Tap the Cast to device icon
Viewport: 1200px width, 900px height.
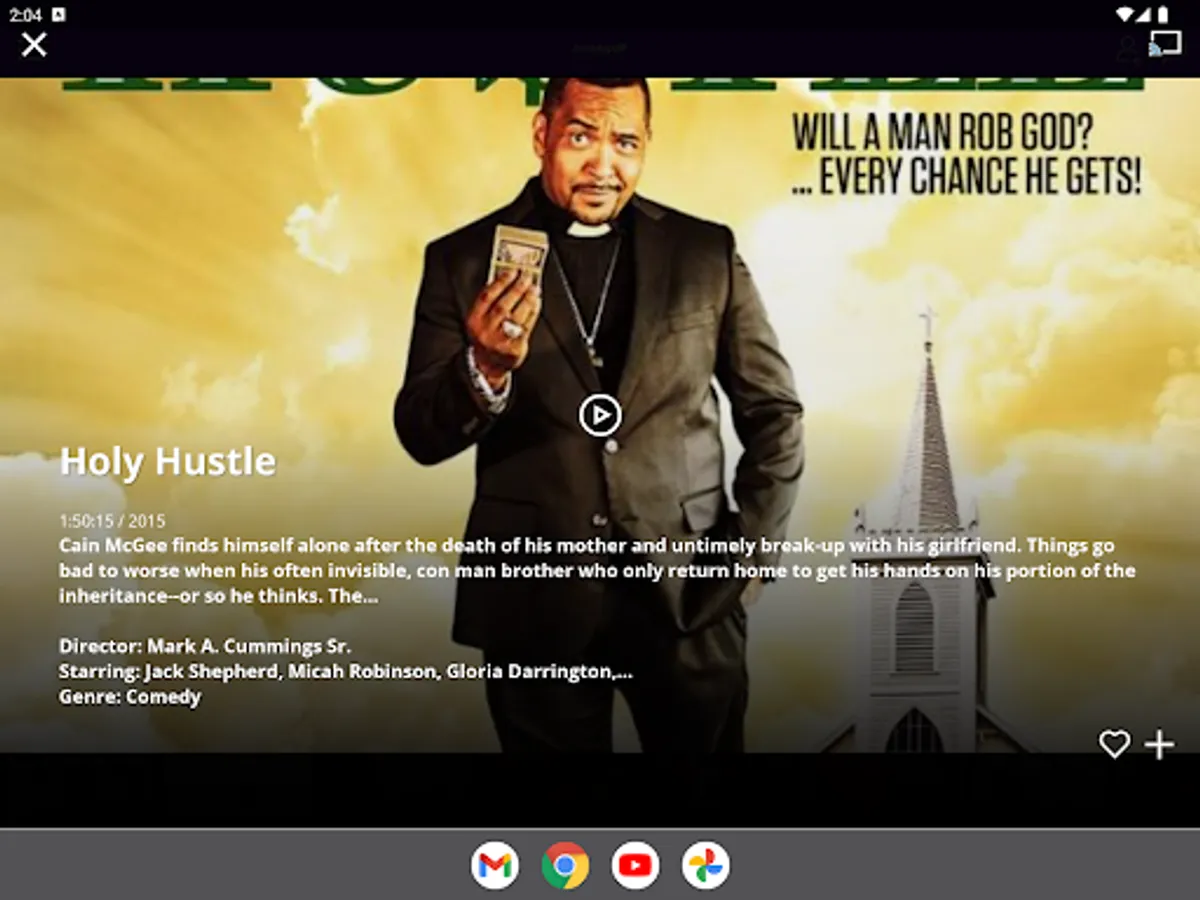[1165, 44]
